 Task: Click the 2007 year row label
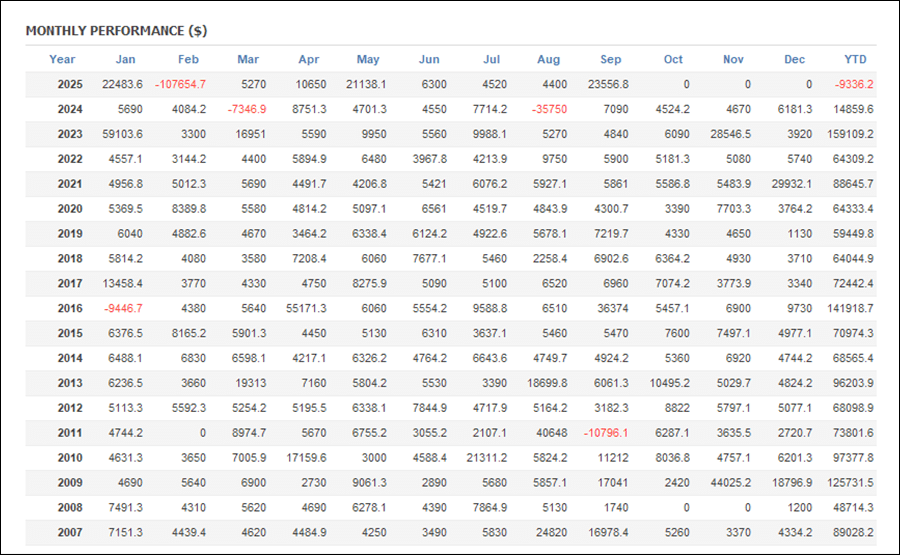(70, 534)
